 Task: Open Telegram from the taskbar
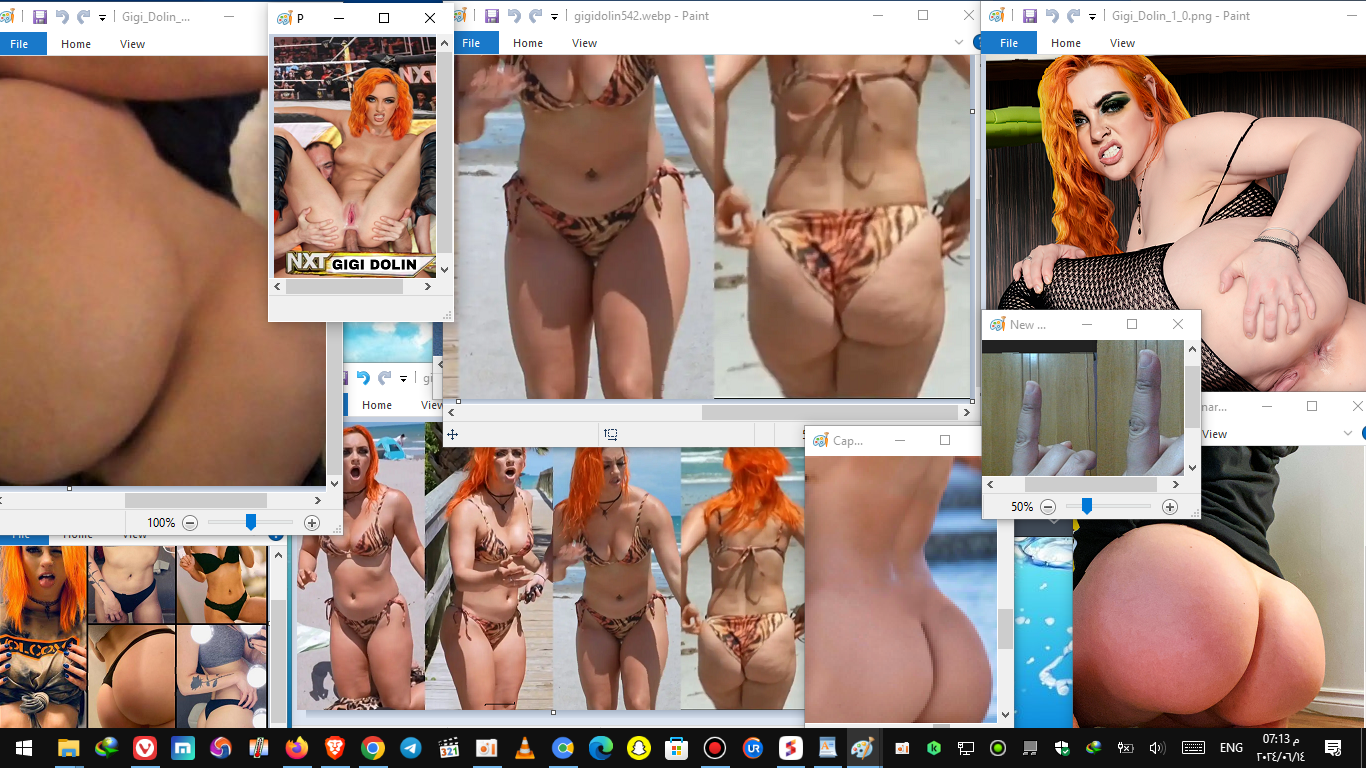pyautogui.click(x=412, y=747)
